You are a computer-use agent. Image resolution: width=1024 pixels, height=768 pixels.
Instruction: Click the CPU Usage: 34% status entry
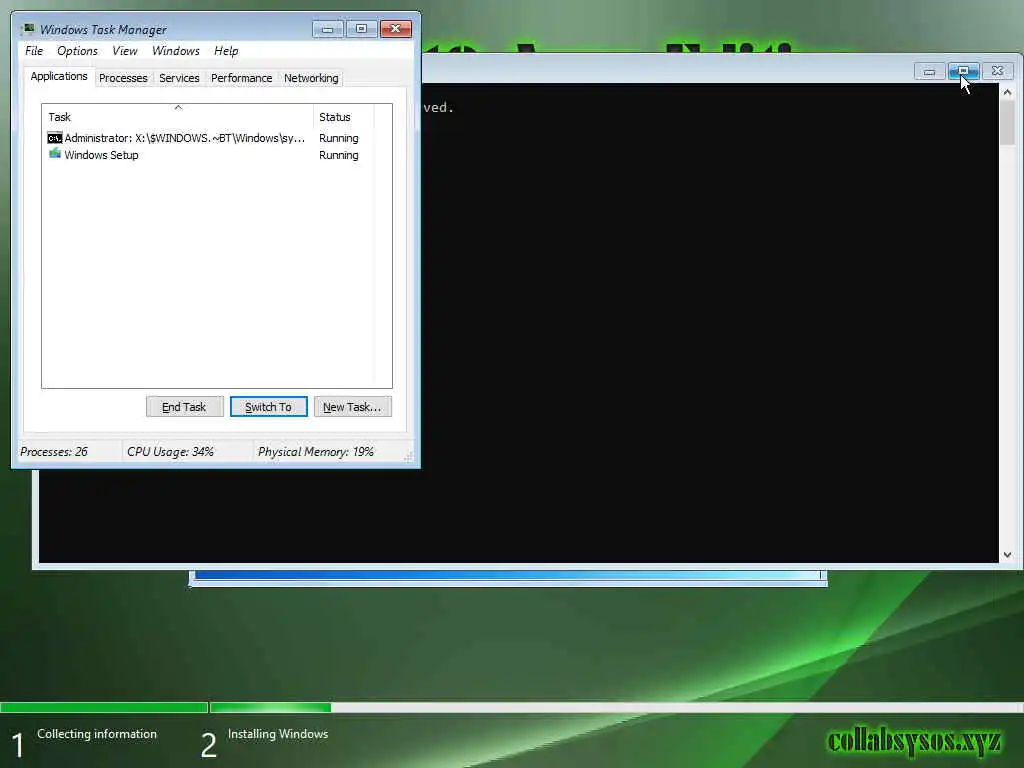point(170,452)
